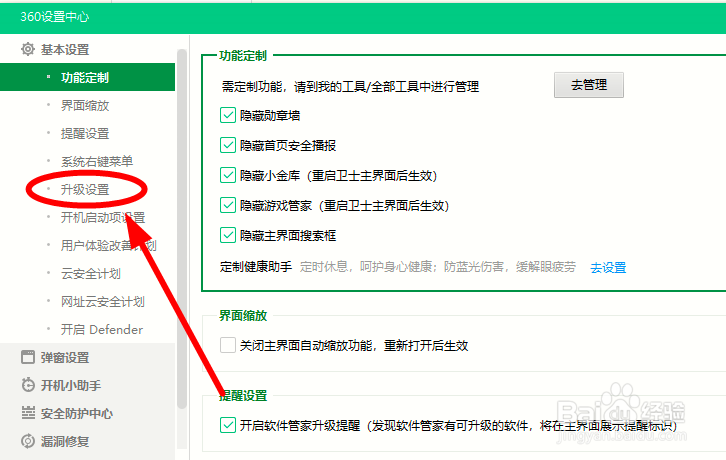This screenshot has width=726, height=460.
Task: Uncheck 隐藏首页安全播报 checkbox
Action: click(228, 145)
